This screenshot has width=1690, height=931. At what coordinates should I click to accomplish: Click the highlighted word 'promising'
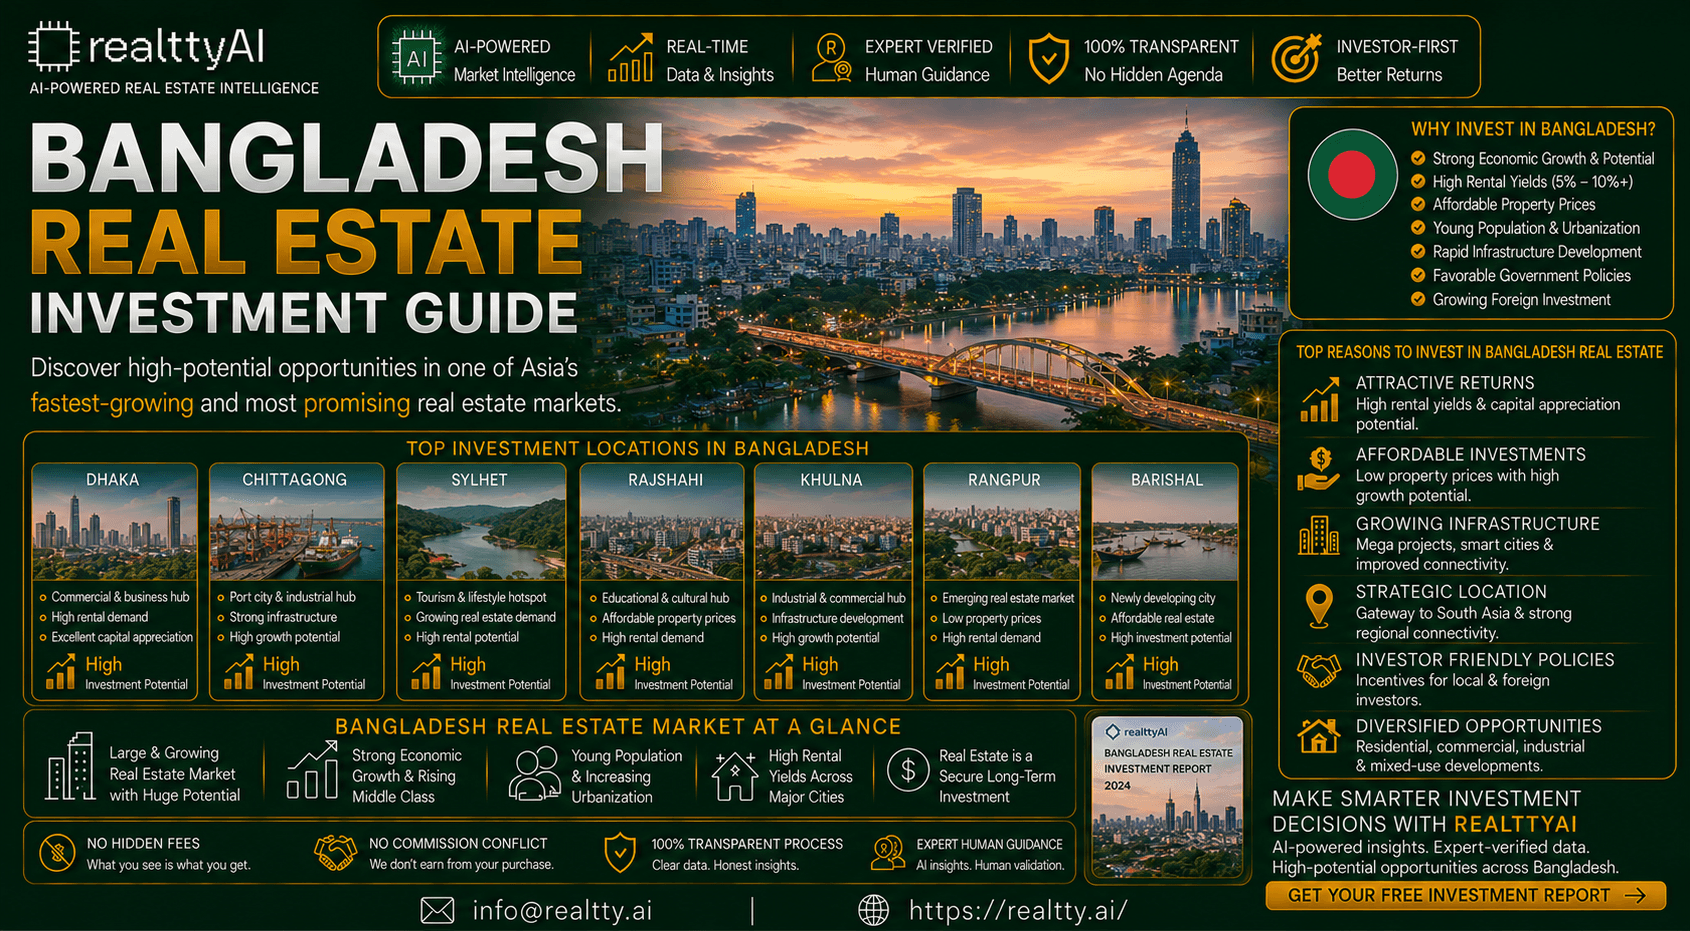coord(357,403)
